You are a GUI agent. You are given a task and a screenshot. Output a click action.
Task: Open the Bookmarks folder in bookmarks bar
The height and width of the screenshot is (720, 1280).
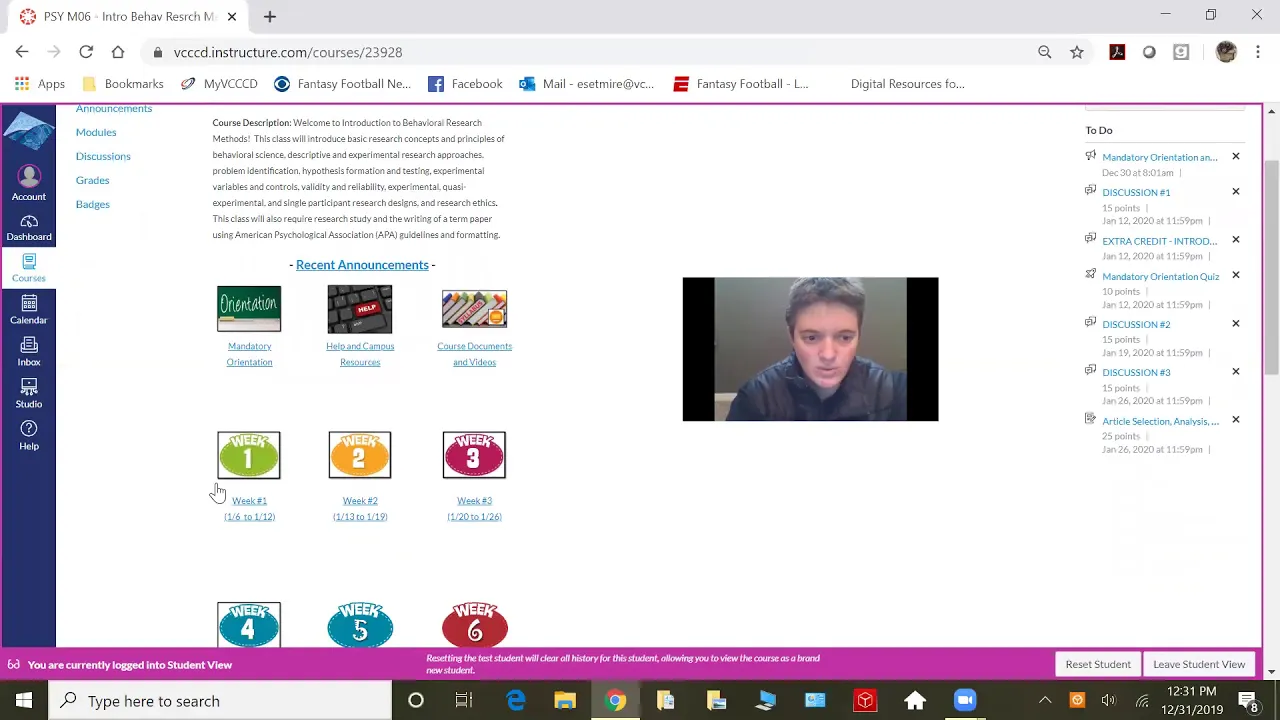pyautogui.click(x=123, y=84)
